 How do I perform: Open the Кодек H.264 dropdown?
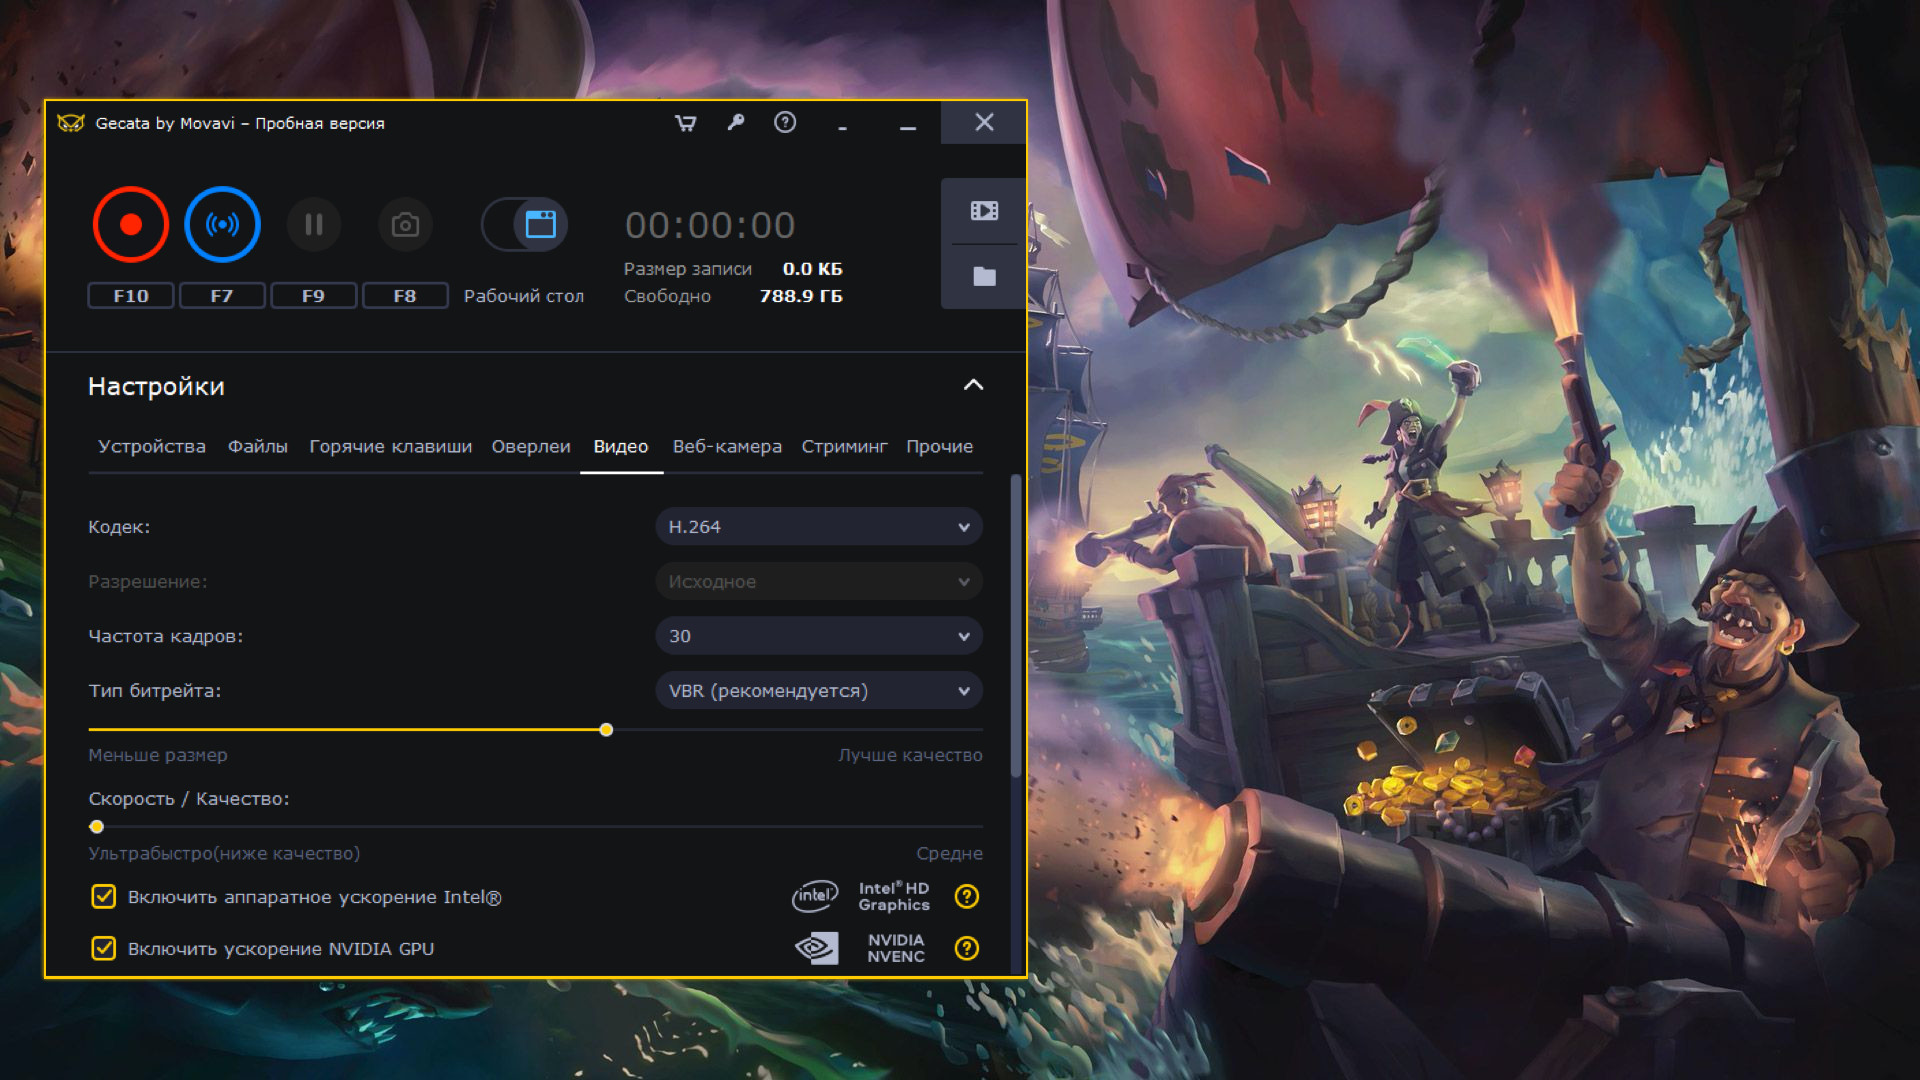tap(818, 527)
